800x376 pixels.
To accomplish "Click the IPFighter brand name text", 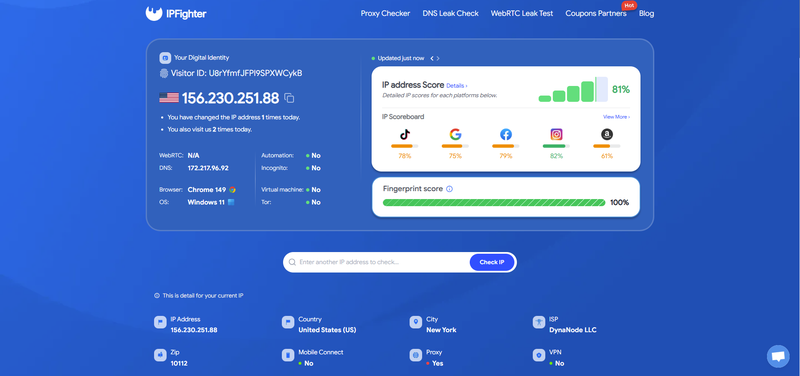I will (x=187, y=14).
